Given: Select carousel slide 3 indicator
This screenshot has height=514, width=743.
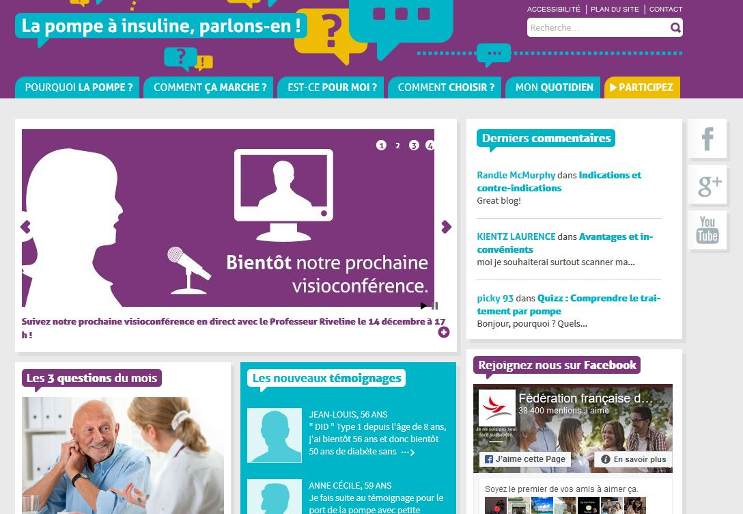Looking at the screenshot, I should [x=414, y=145].
